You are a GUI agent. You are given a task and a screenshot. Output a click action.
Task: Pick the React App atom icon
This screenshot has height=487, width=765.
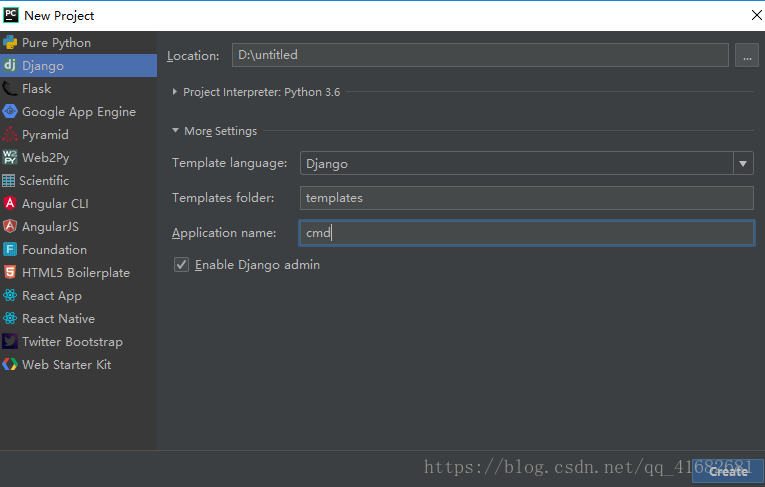pos(10,295)
